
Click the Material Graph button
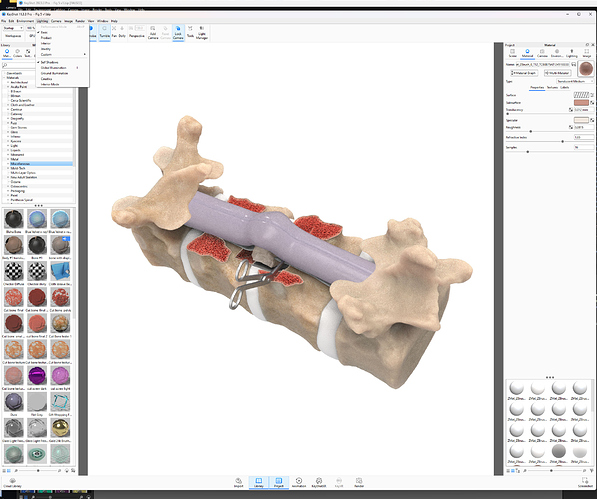coord(524,73)
